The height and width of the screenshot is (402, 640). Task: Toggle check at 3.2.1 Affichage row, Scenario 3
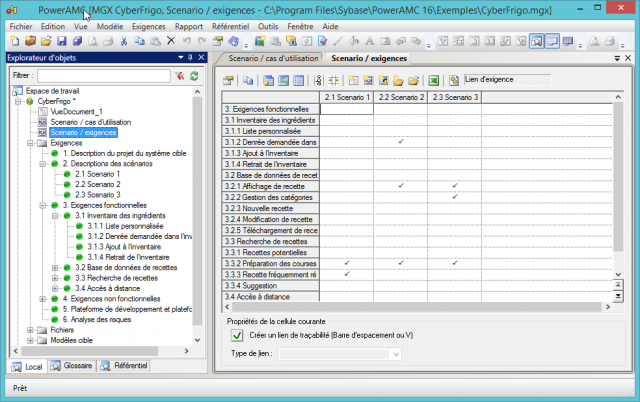pyautogui.click(x=455, y=186)
